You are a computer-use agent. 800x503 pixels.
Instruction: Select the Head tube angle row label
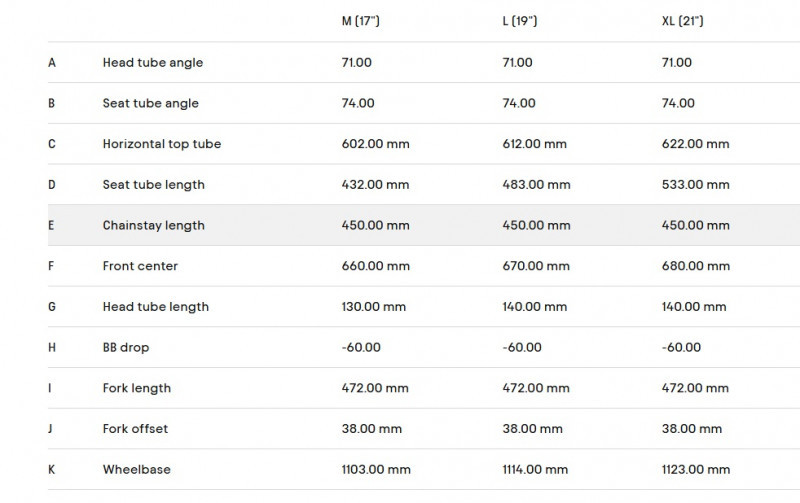(152, 62)
